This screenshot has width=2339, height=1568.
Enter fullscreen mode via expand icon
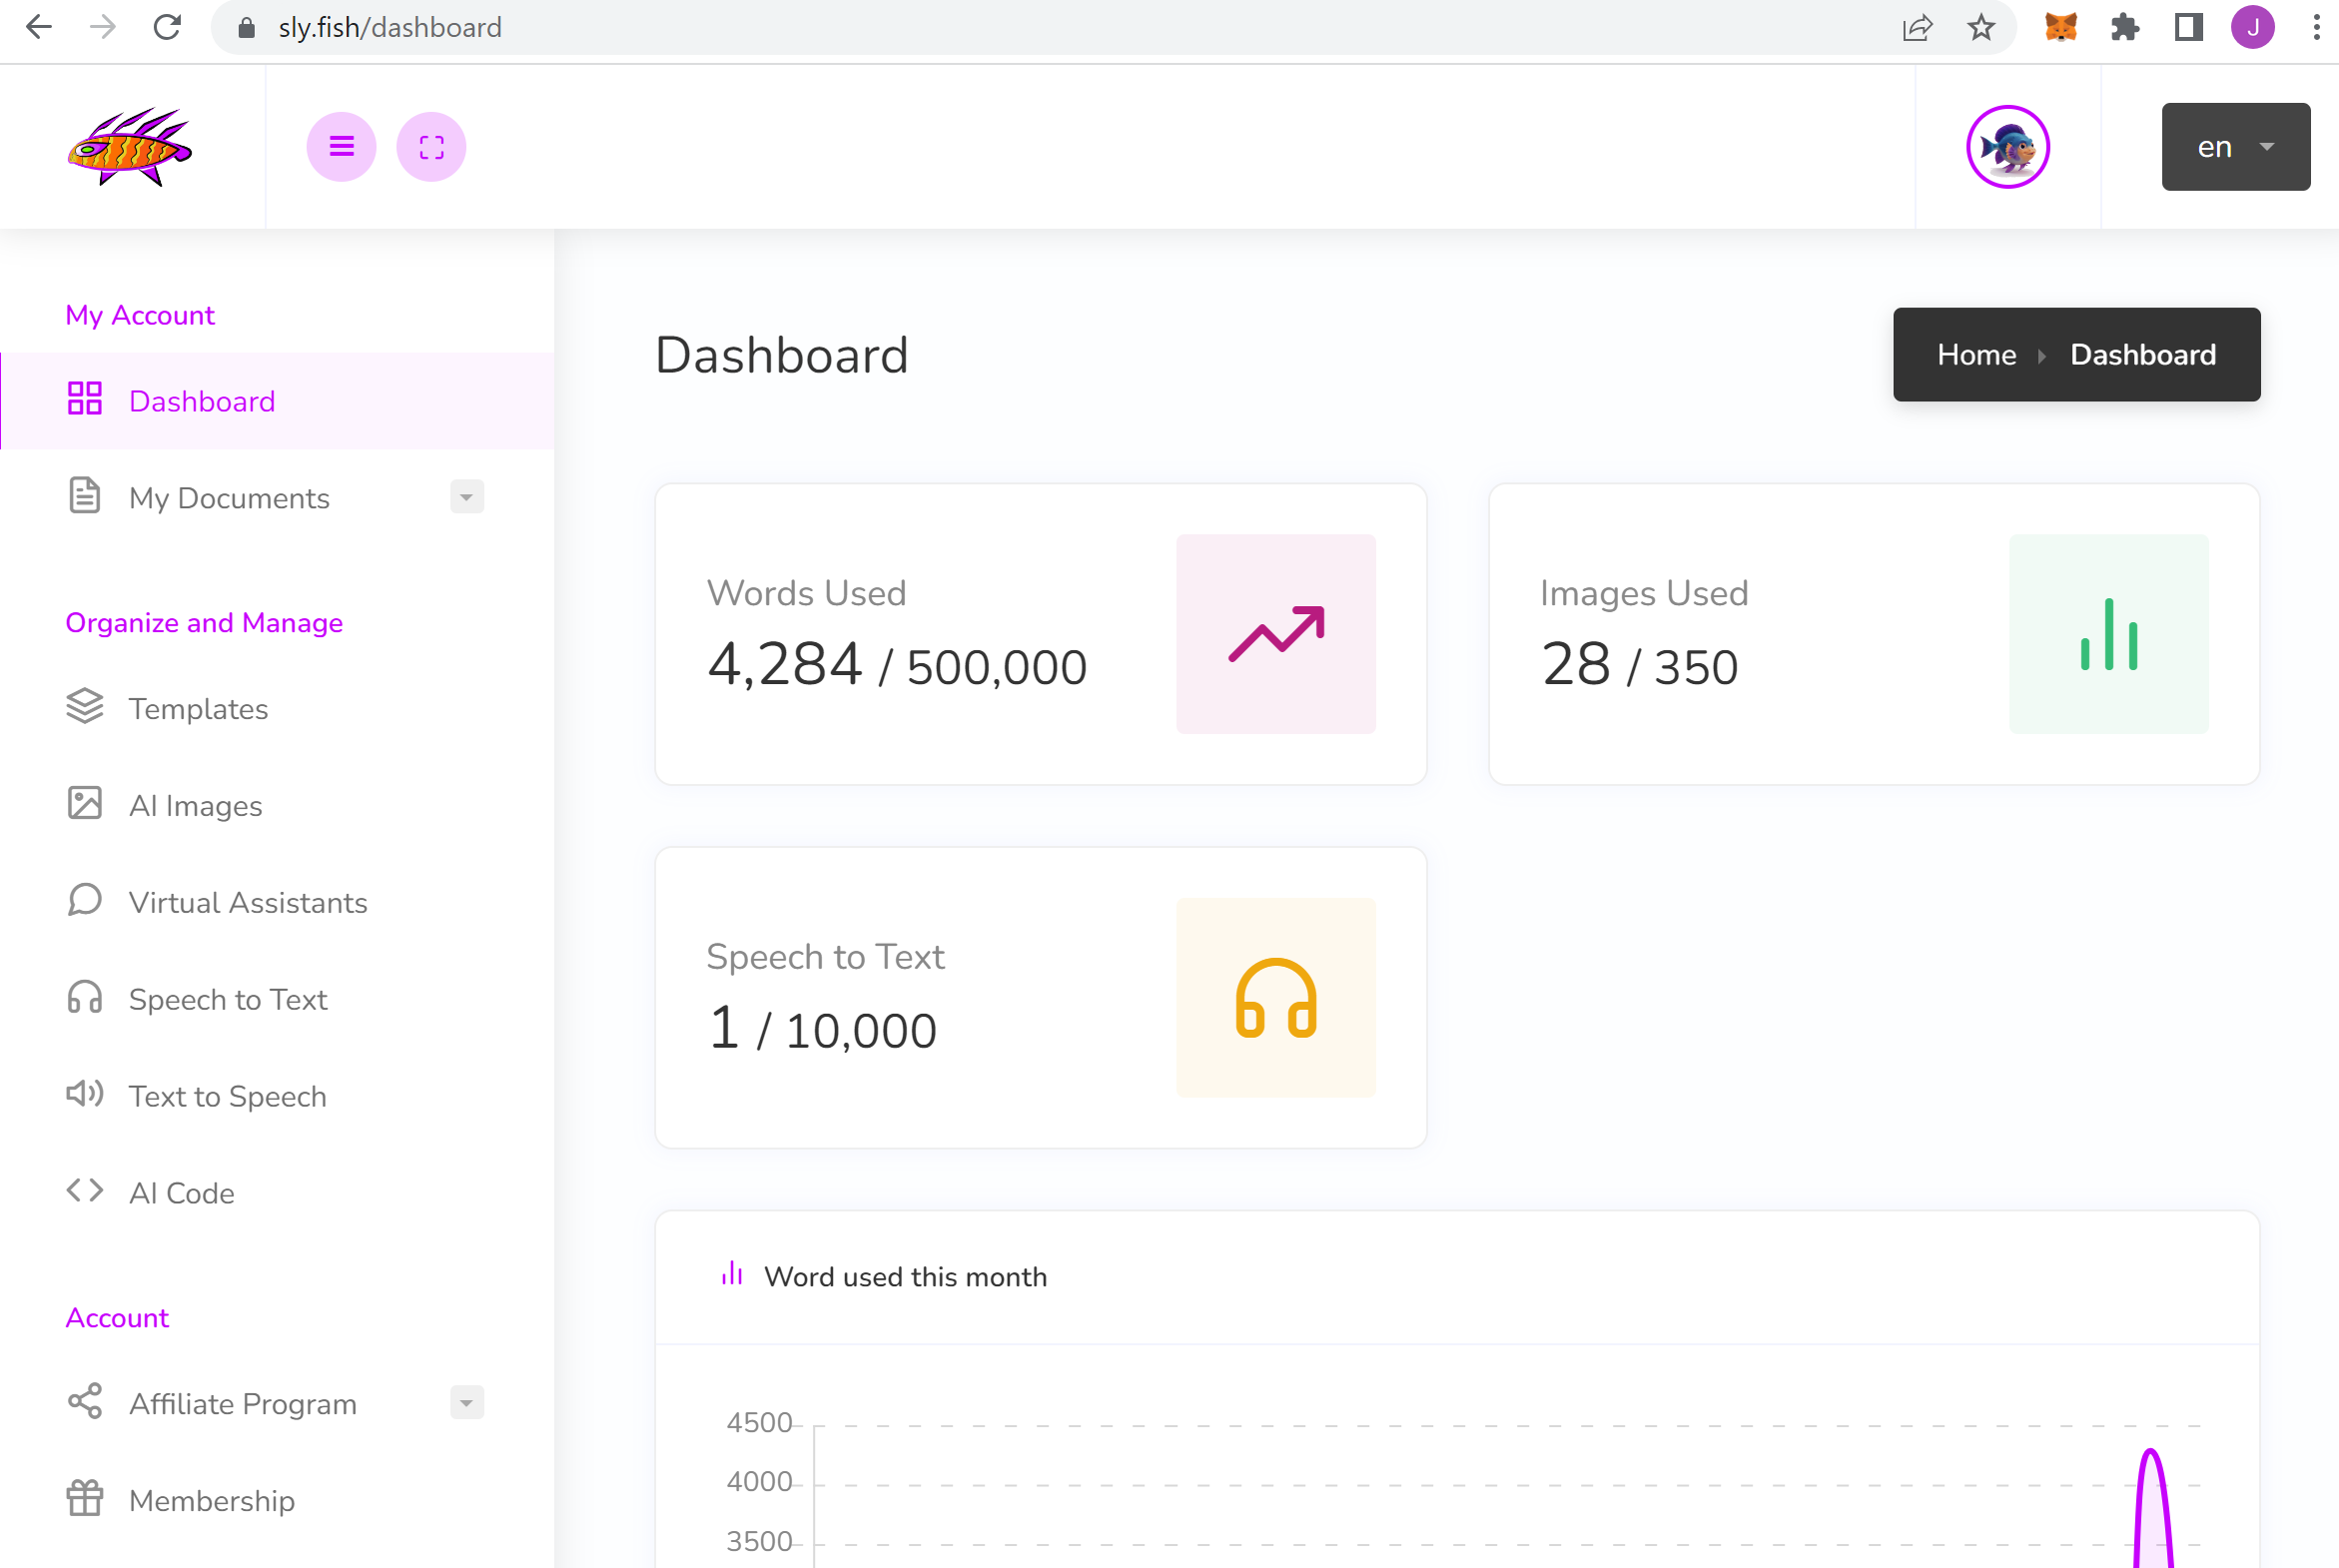point(431,147)
